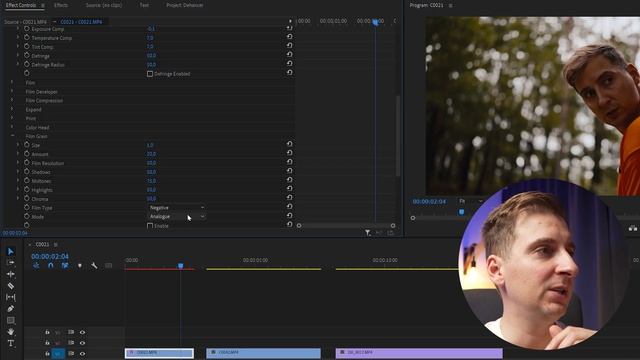This screenshot has height=360, width=640.
Task: Reset the Mode parameter
Action: pos(289,216)
